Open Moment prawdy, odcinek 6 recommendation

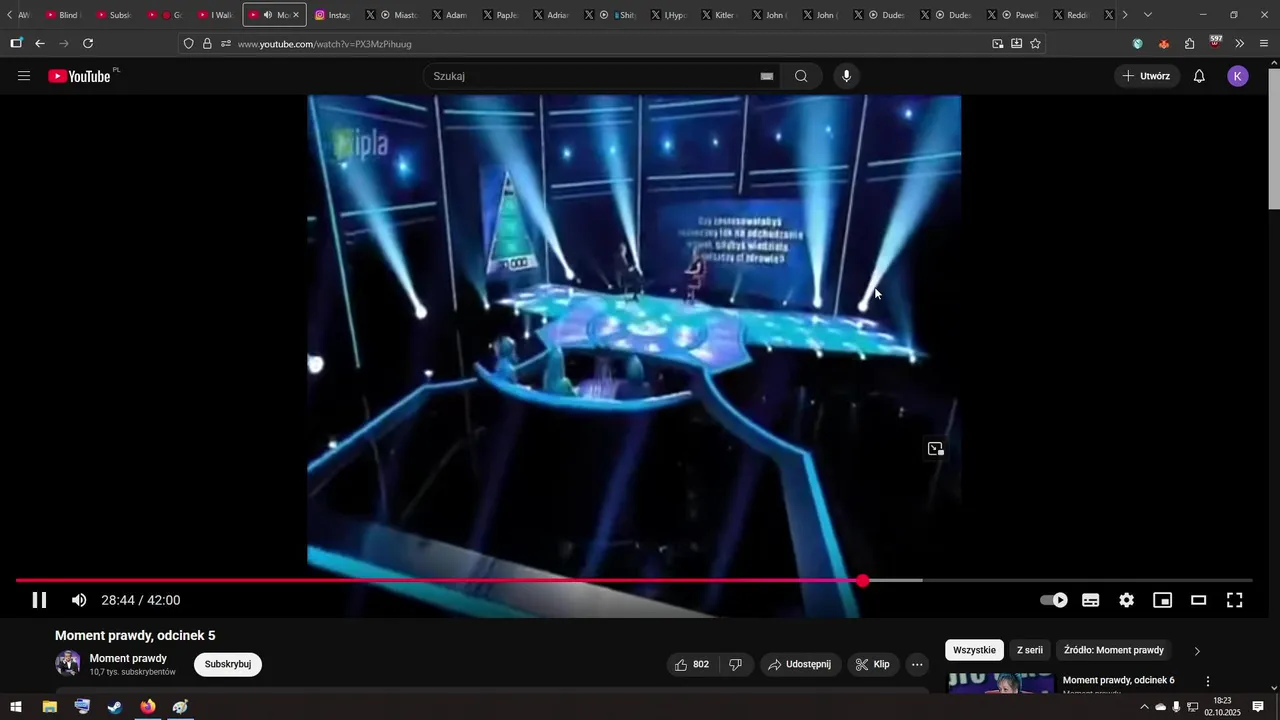tap(1118, 680)
